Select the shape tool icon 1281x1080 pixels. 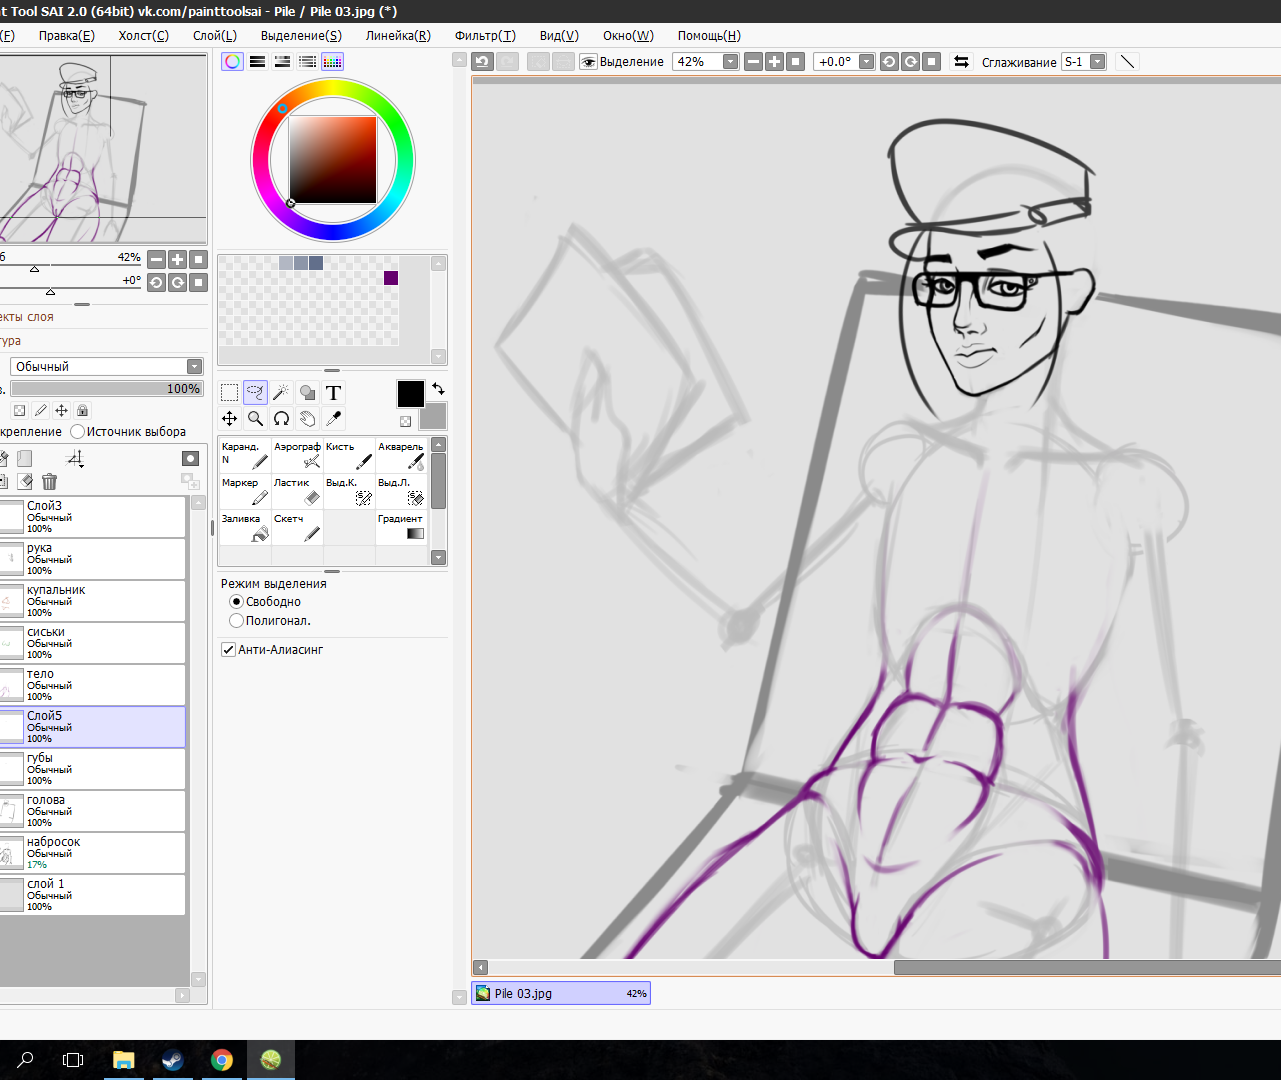(307, 393)
